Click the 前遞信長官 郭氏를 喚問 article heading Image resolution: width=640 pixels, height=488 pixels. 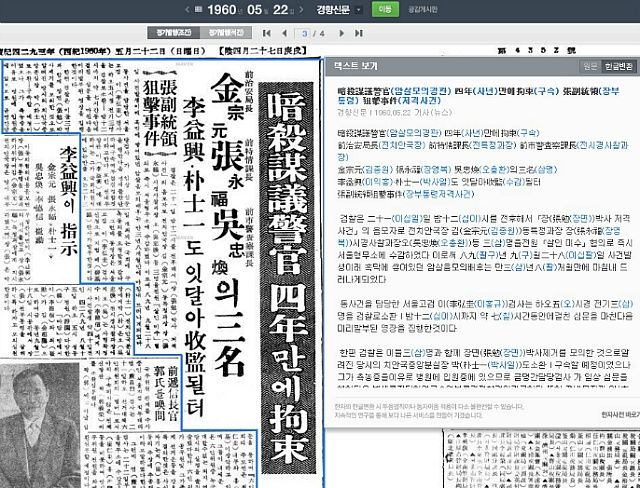(x=167, y=394)
